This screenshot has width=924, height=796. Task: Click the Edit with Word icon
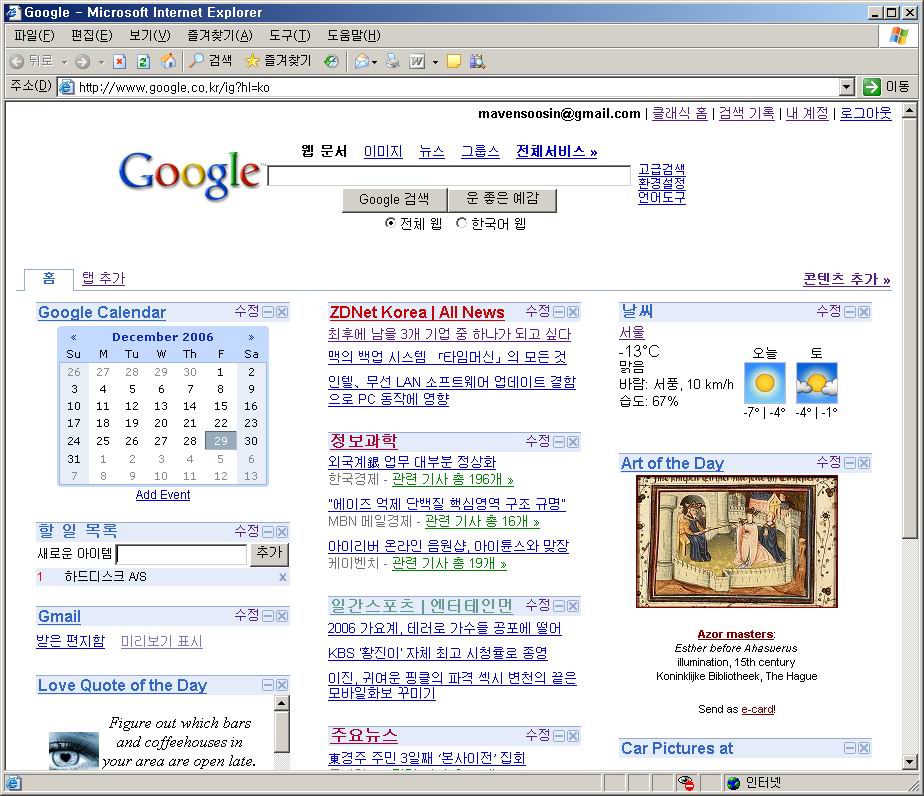pyautogui.click(x=417, y=61)
